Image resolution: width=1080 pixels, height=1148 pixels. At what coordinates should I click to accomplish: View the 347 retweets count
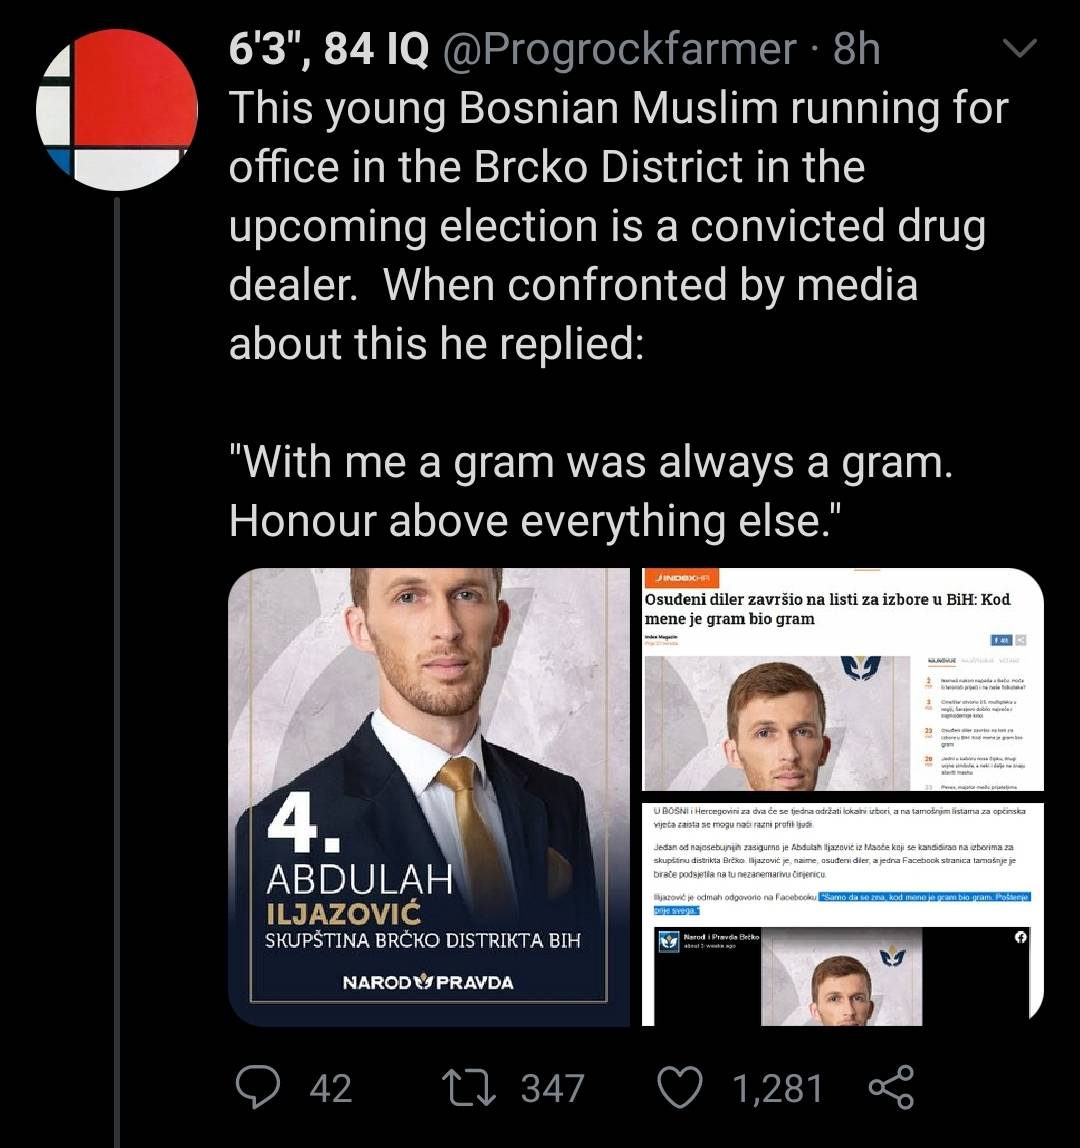pyautogui.click(x=552, y=1088)
